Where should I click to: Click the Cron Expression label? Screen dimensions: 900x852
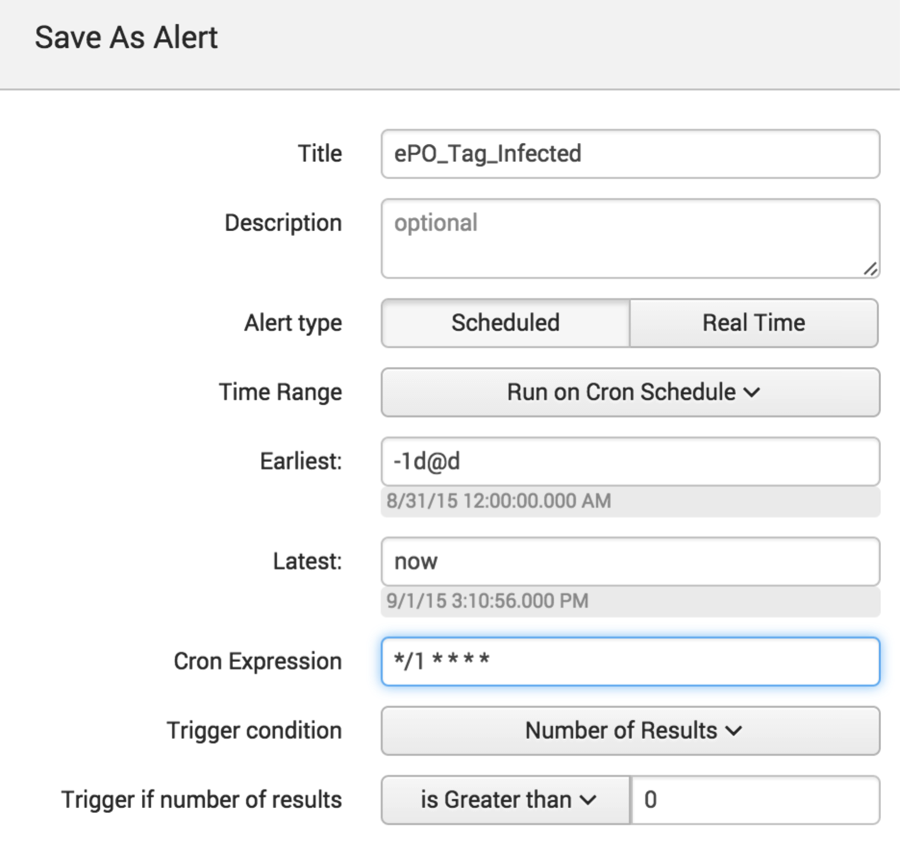click(258, 661)
